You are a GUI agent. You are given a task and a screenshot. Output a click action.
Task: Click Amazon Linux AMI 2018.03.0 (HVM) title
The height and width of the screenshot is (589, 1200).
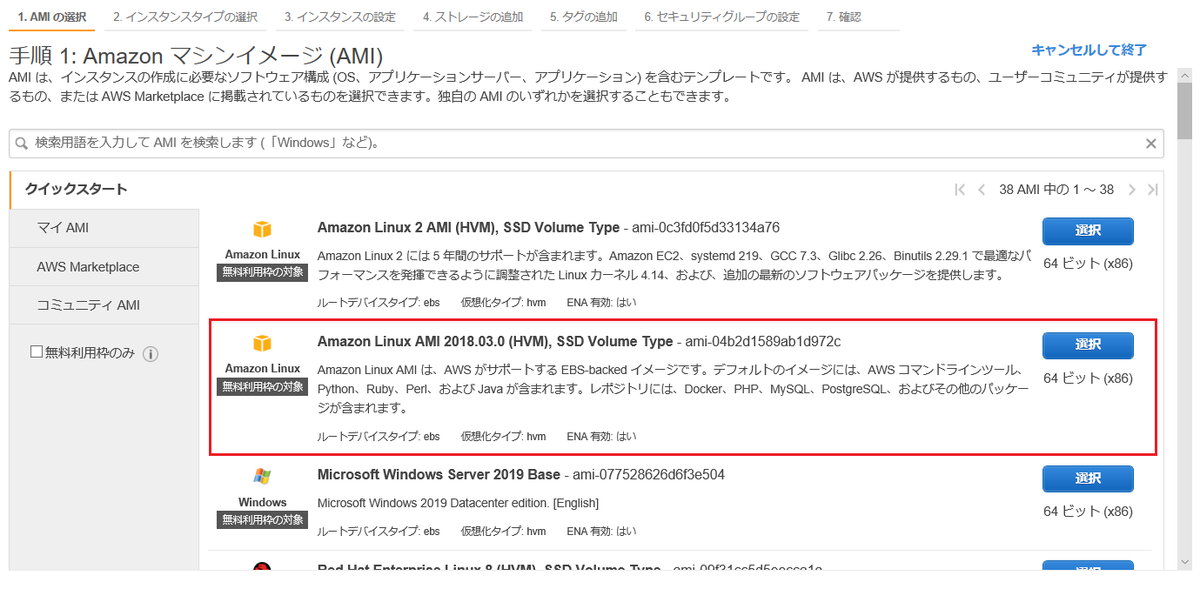495,341
